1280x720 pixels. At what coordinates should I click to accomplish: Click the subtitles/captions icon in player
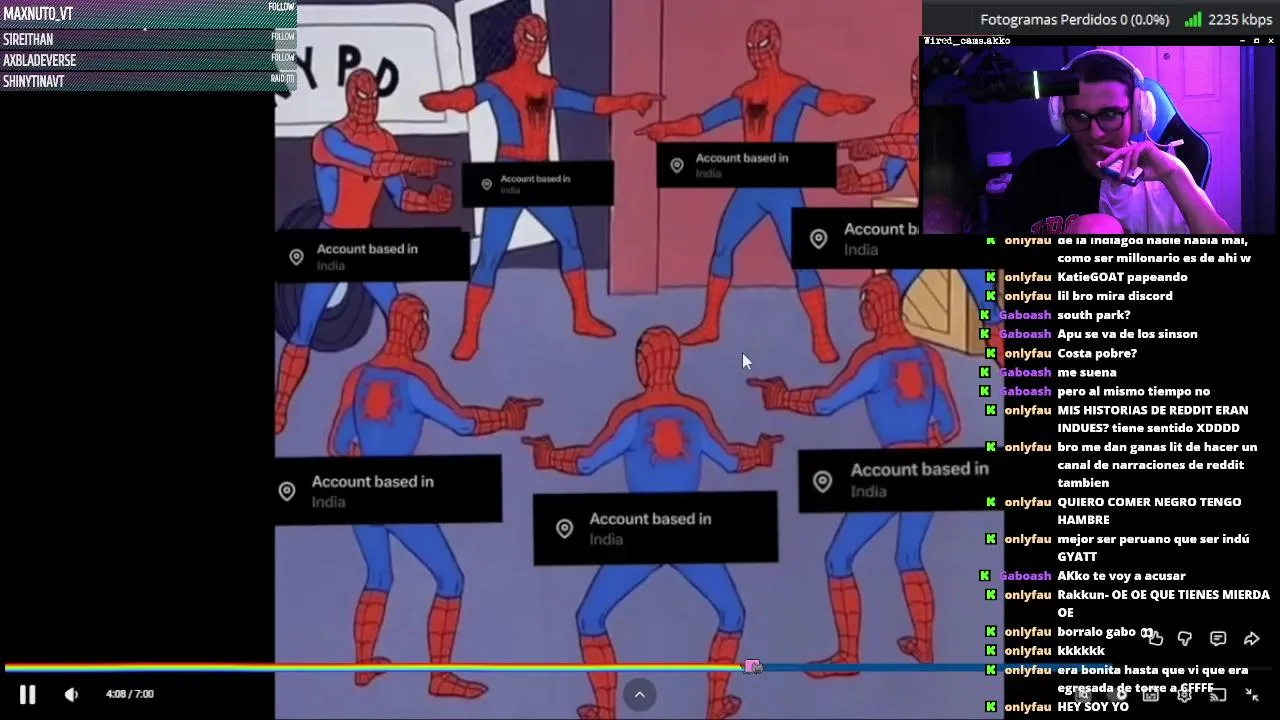coord(1151,694)
